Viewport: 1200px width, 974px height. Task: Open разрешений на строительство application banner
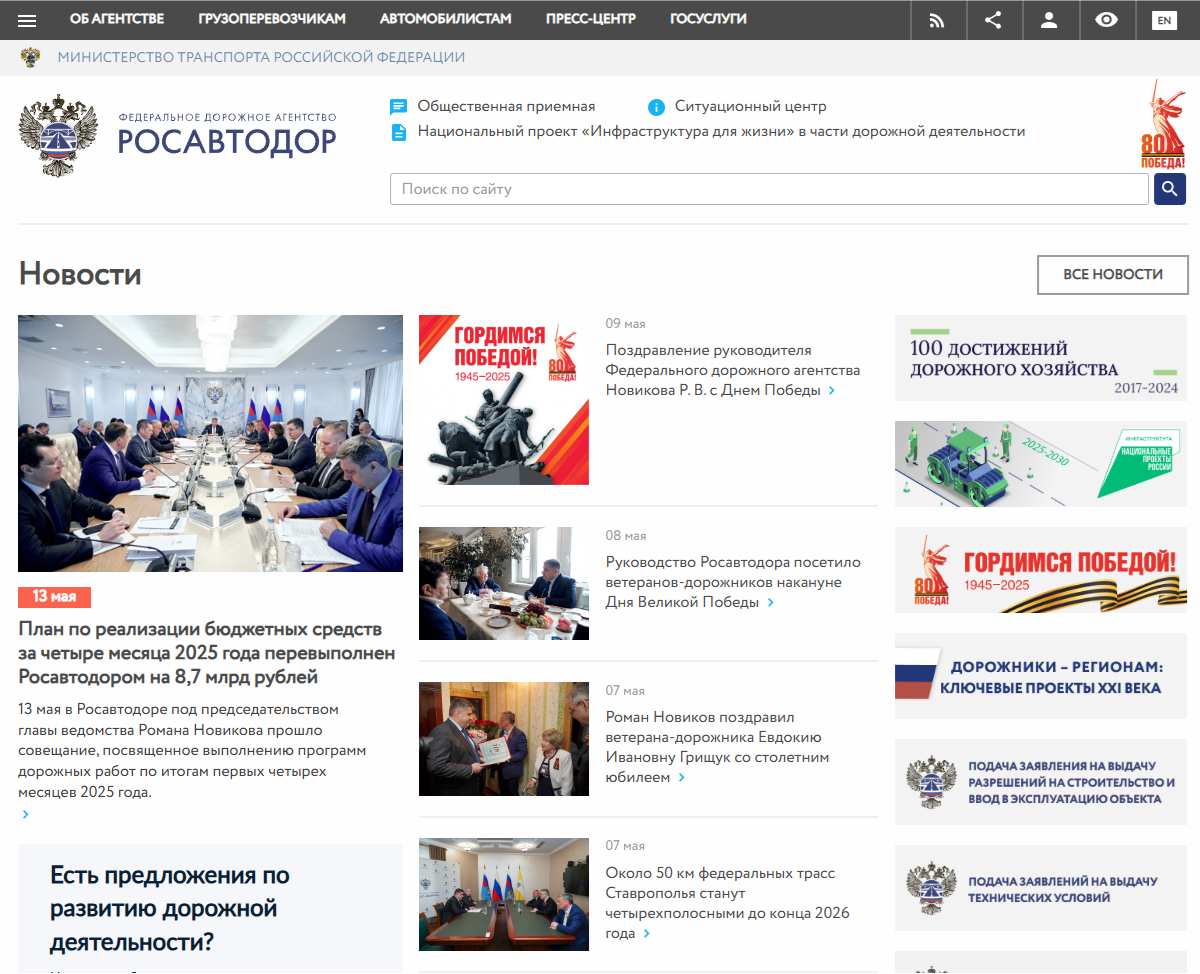pyautogui.click(x=1041, y=782)
